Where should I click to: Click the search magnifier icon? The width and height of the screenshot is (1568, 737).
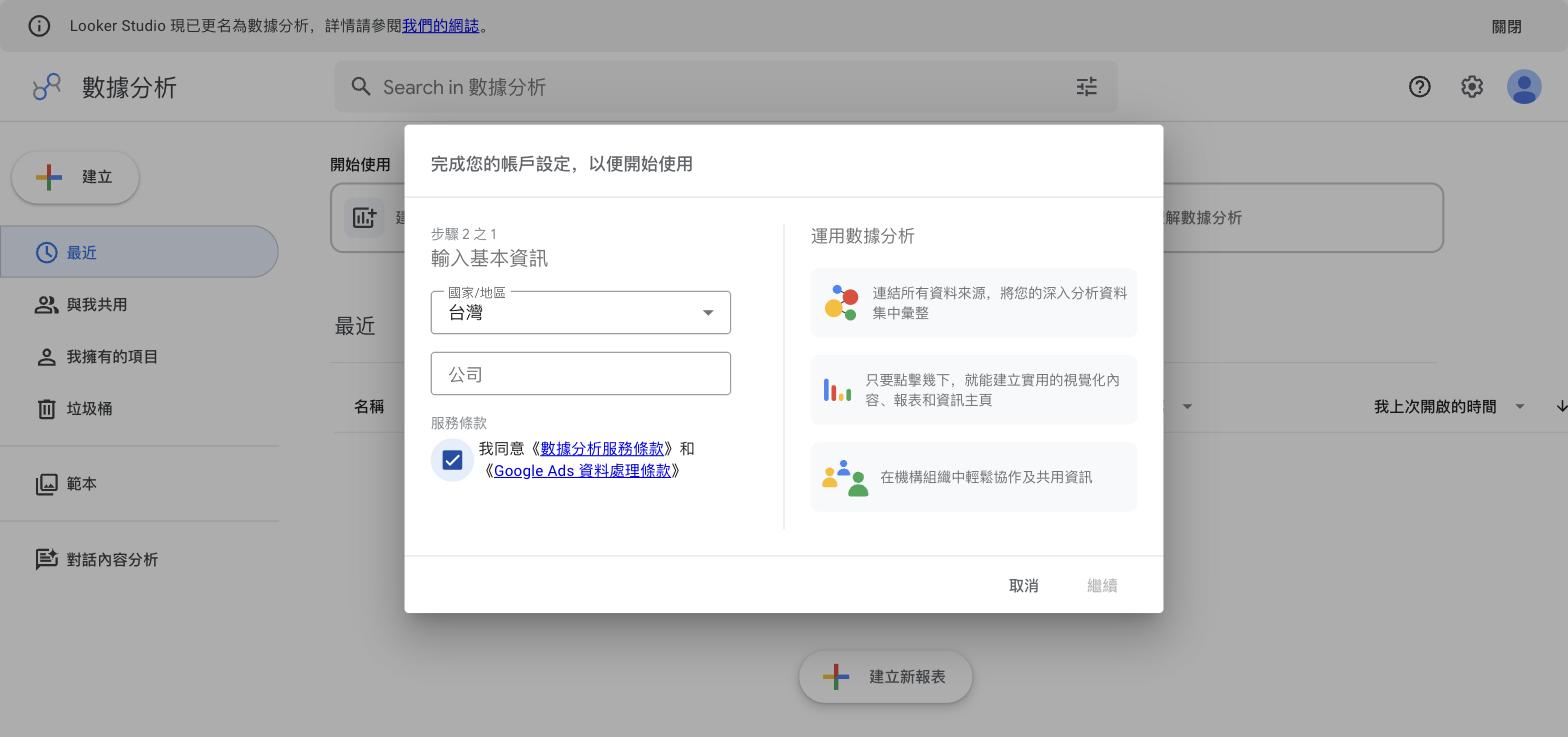[x=361, y=87]
